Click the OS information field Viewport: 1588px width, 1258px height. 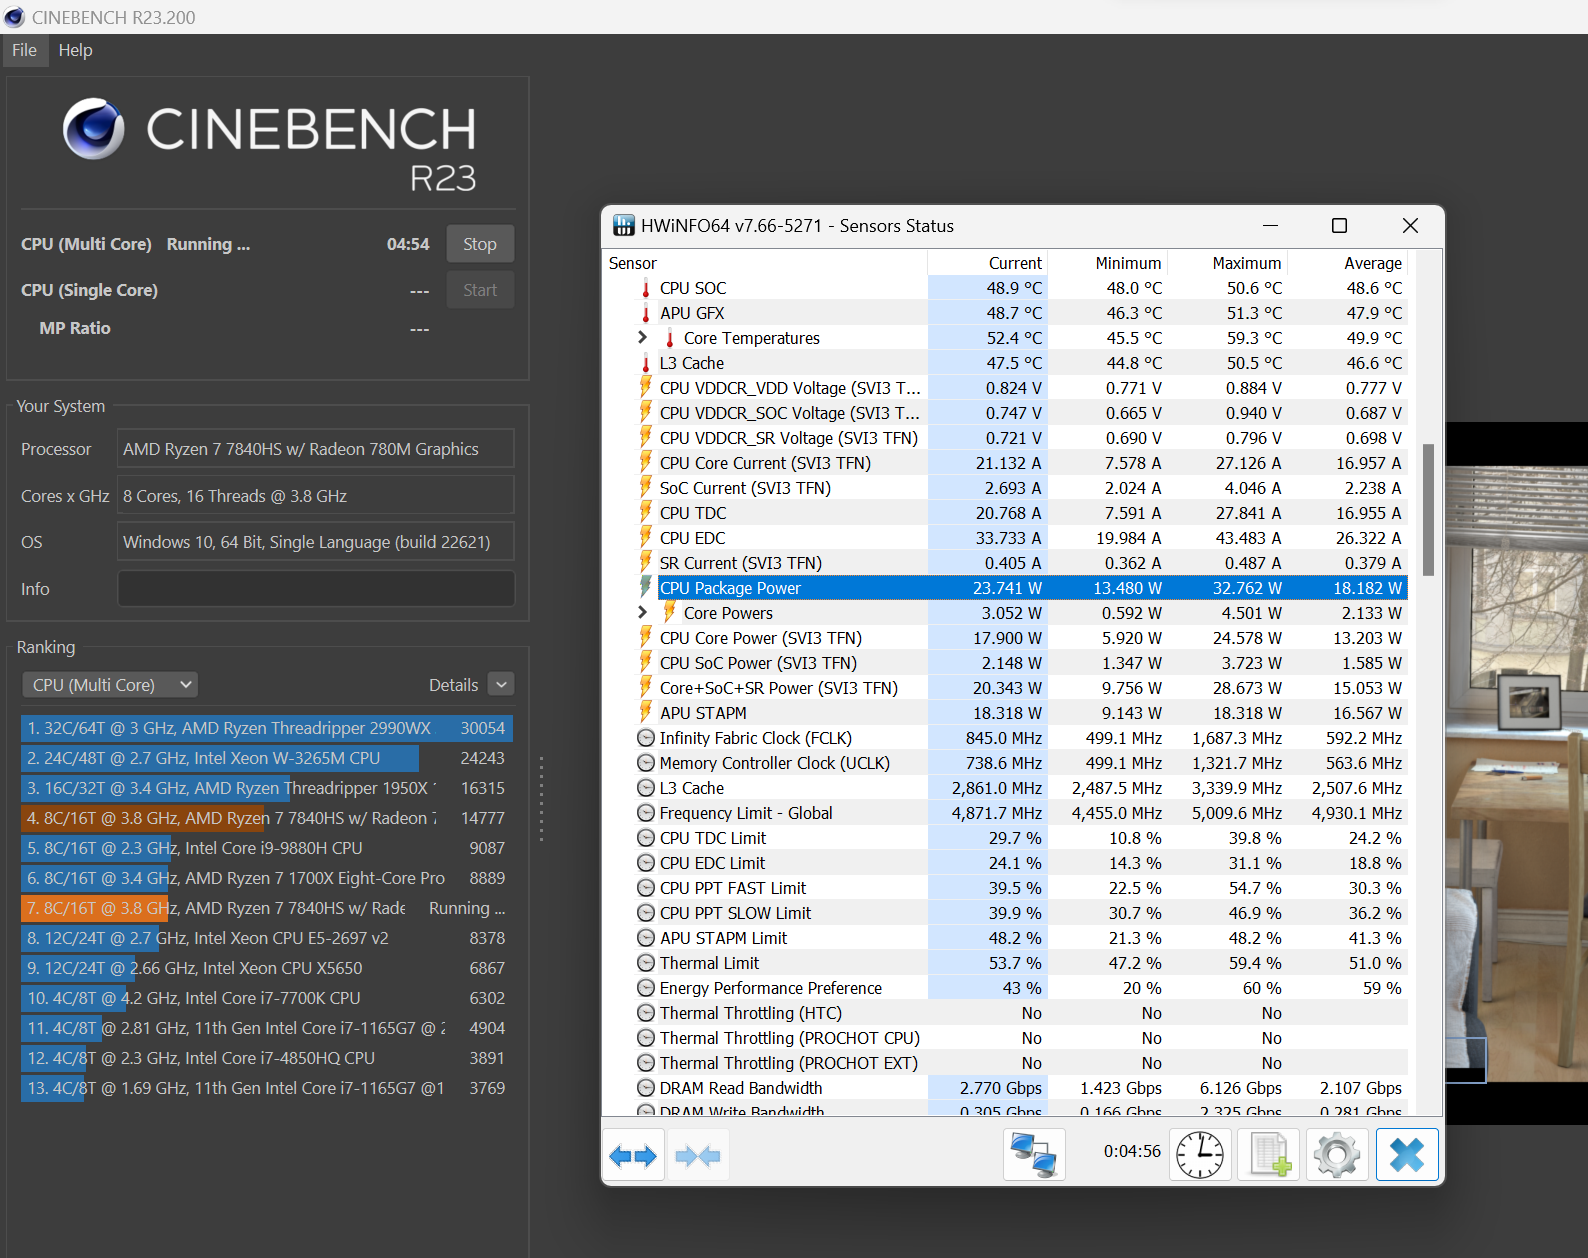(x=316, y=542)
